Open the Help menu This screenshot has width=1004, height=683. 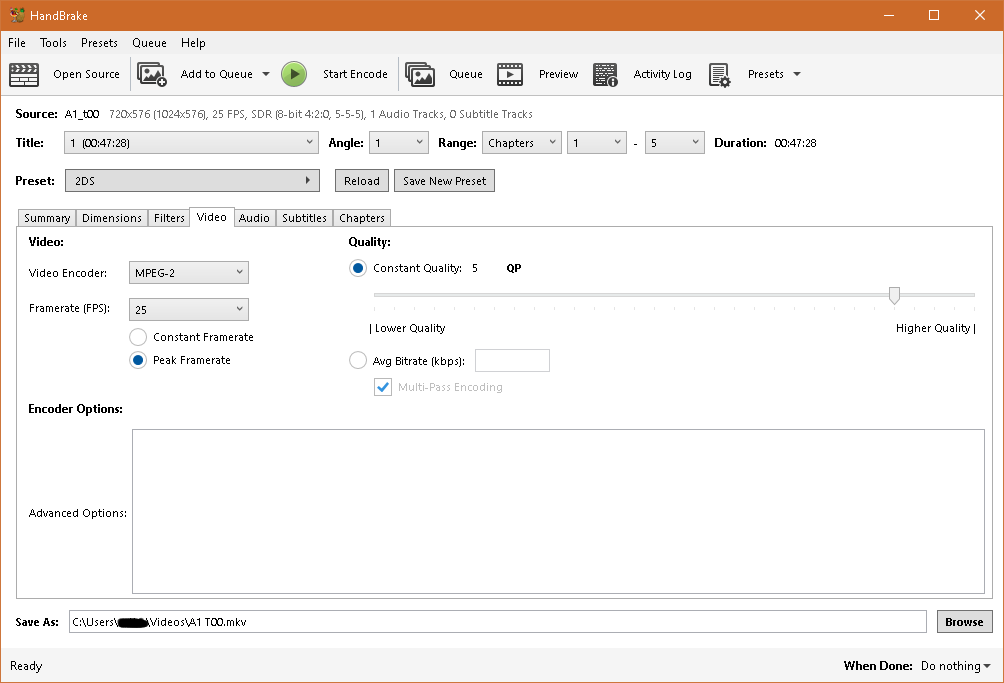coord(193,43)
